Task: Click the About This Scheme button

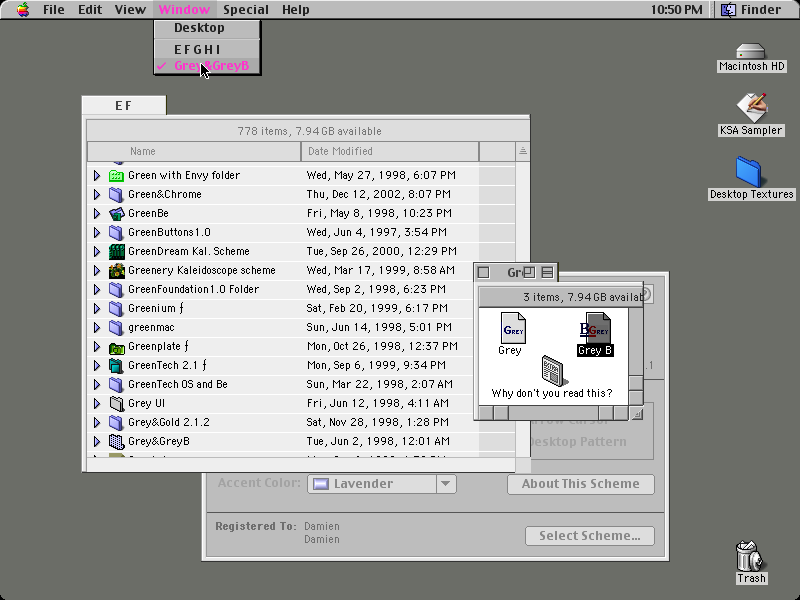Action: (581, 484)
